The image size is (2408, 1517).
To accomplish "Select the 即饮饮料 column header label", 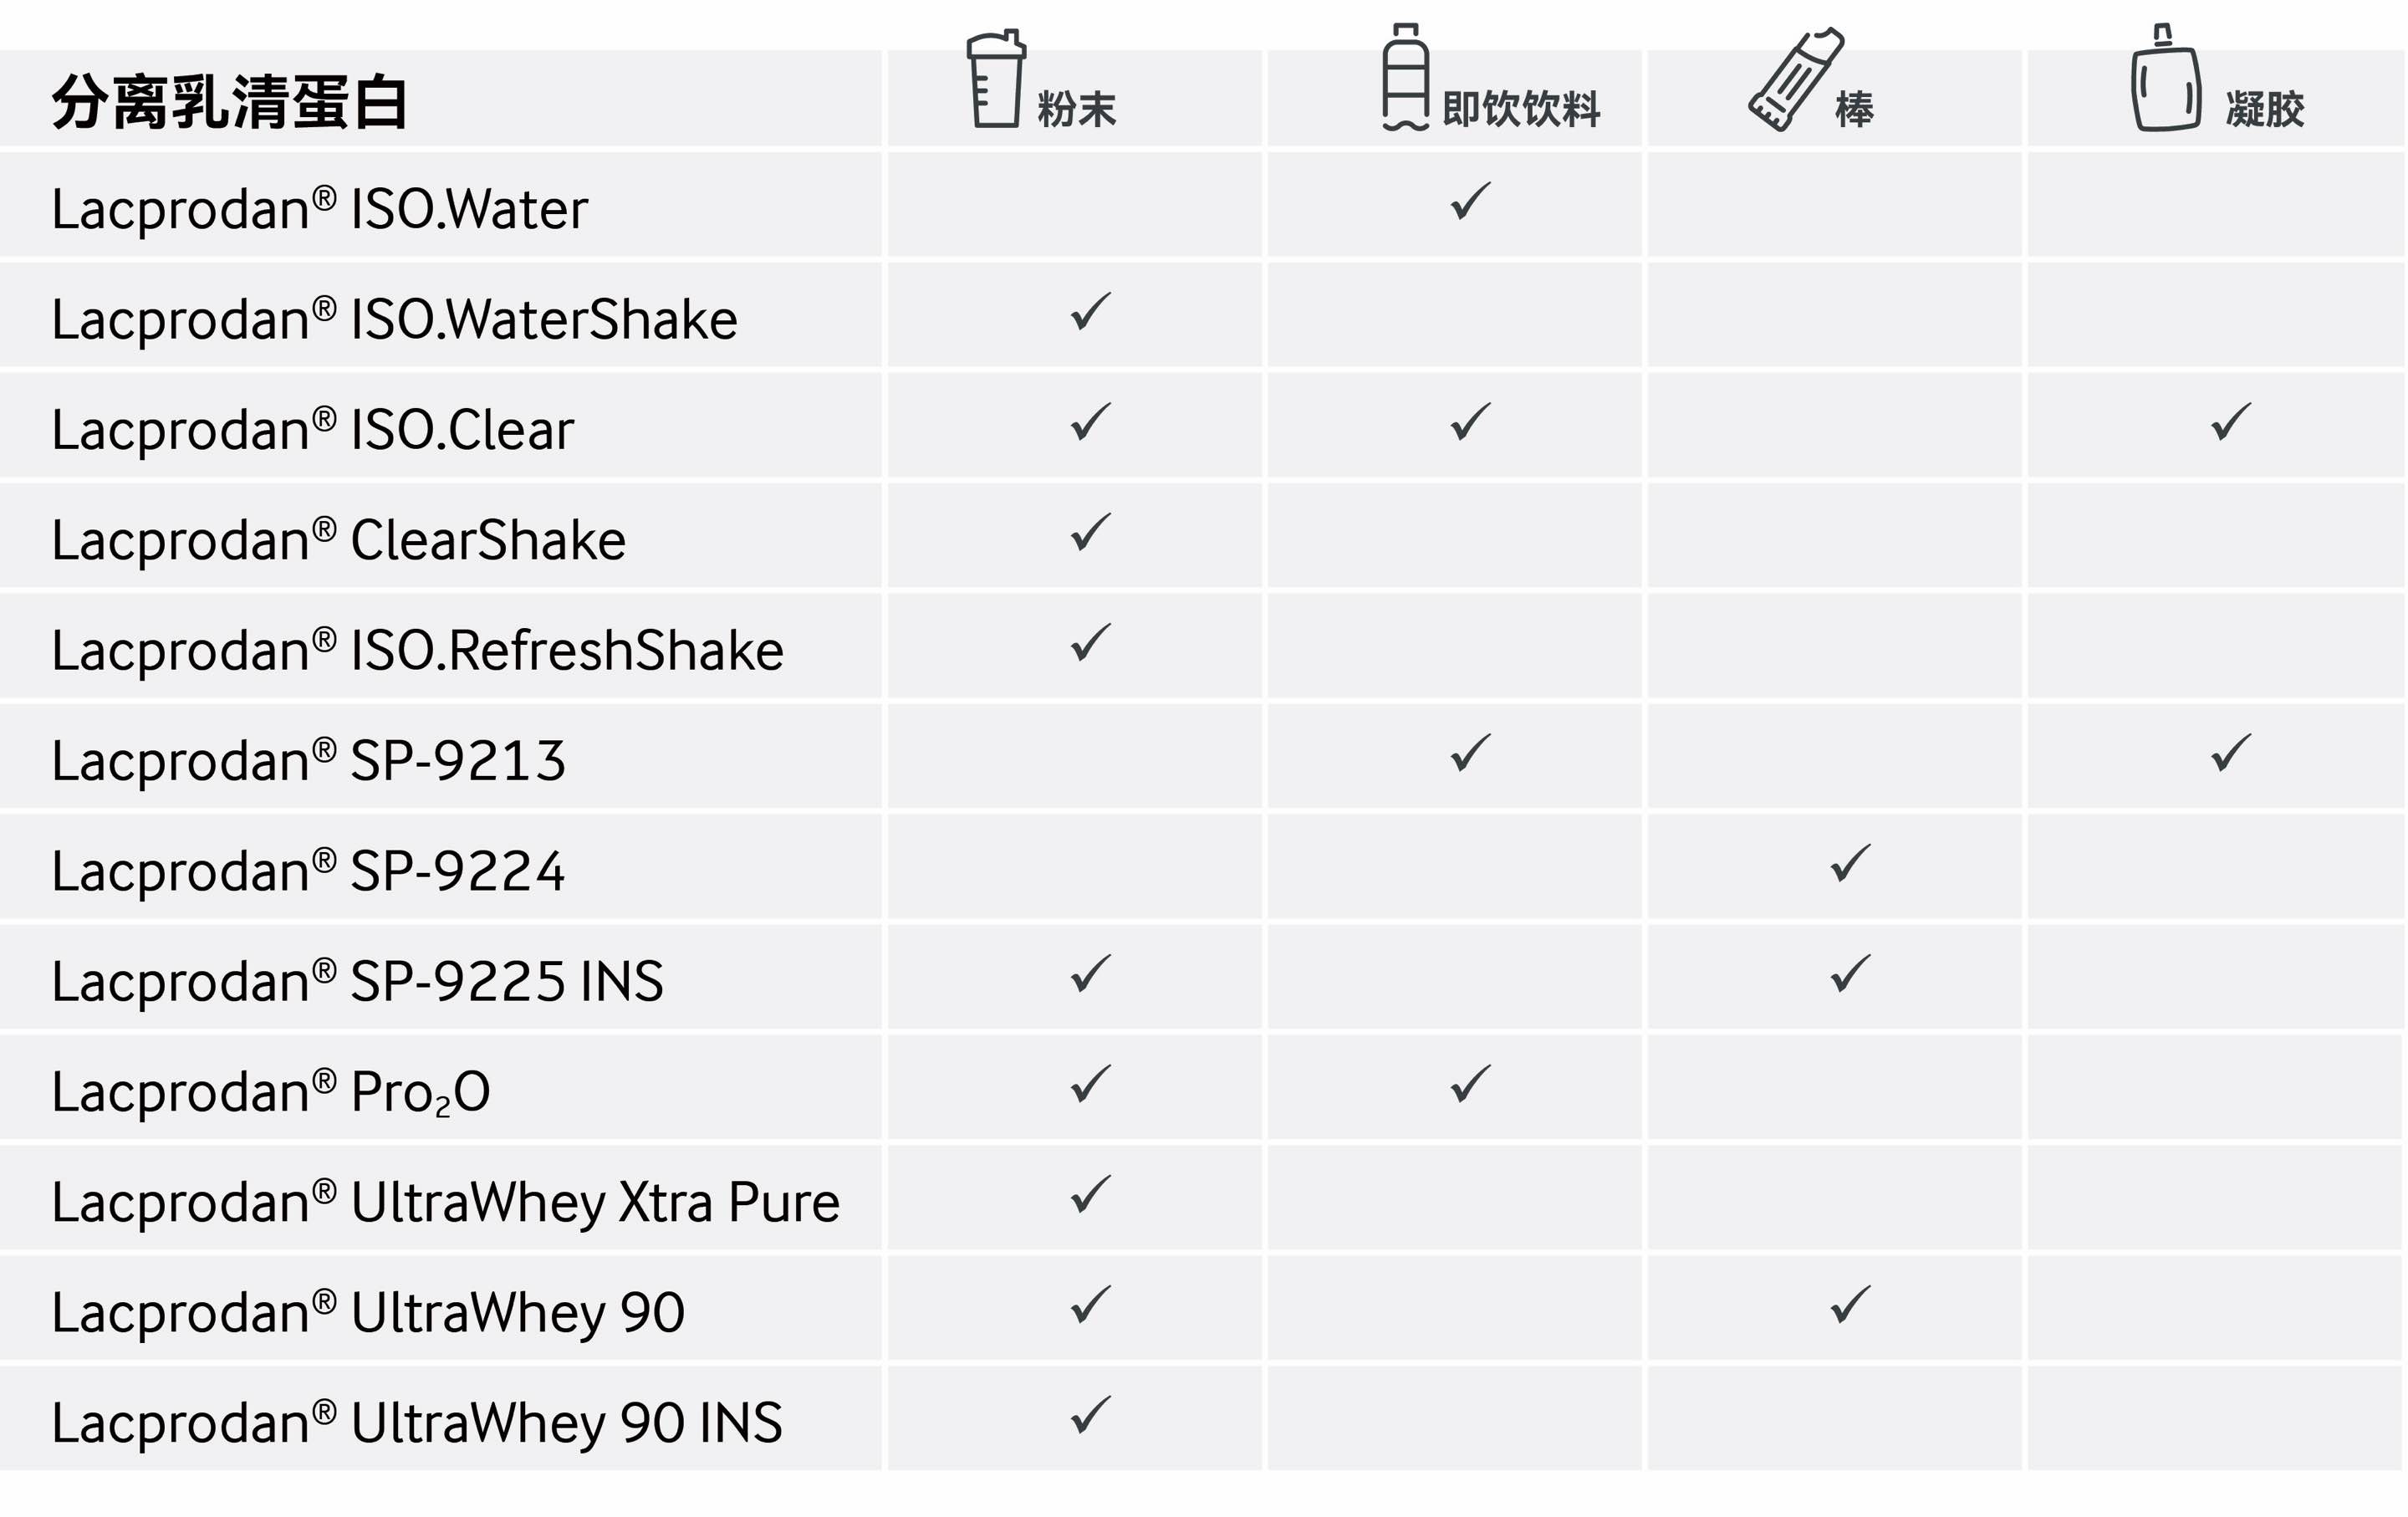I will (1521, 109).
